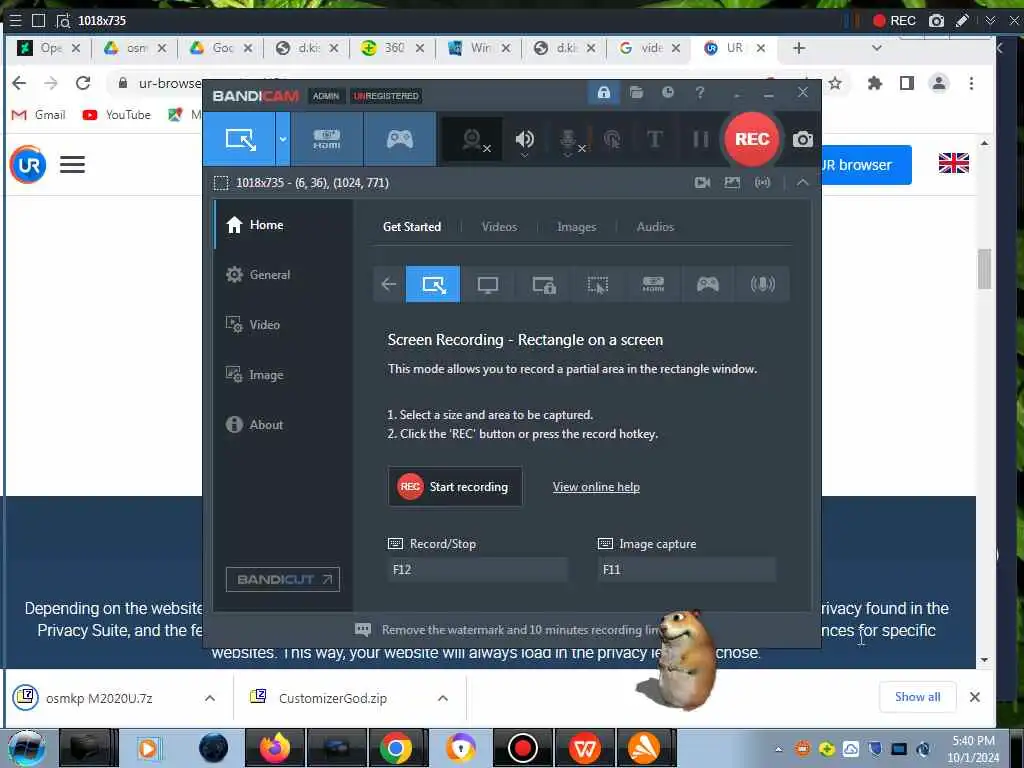Reload the browser page
This screenshot has width=1024, height=768.
click(x=83, y=83)
